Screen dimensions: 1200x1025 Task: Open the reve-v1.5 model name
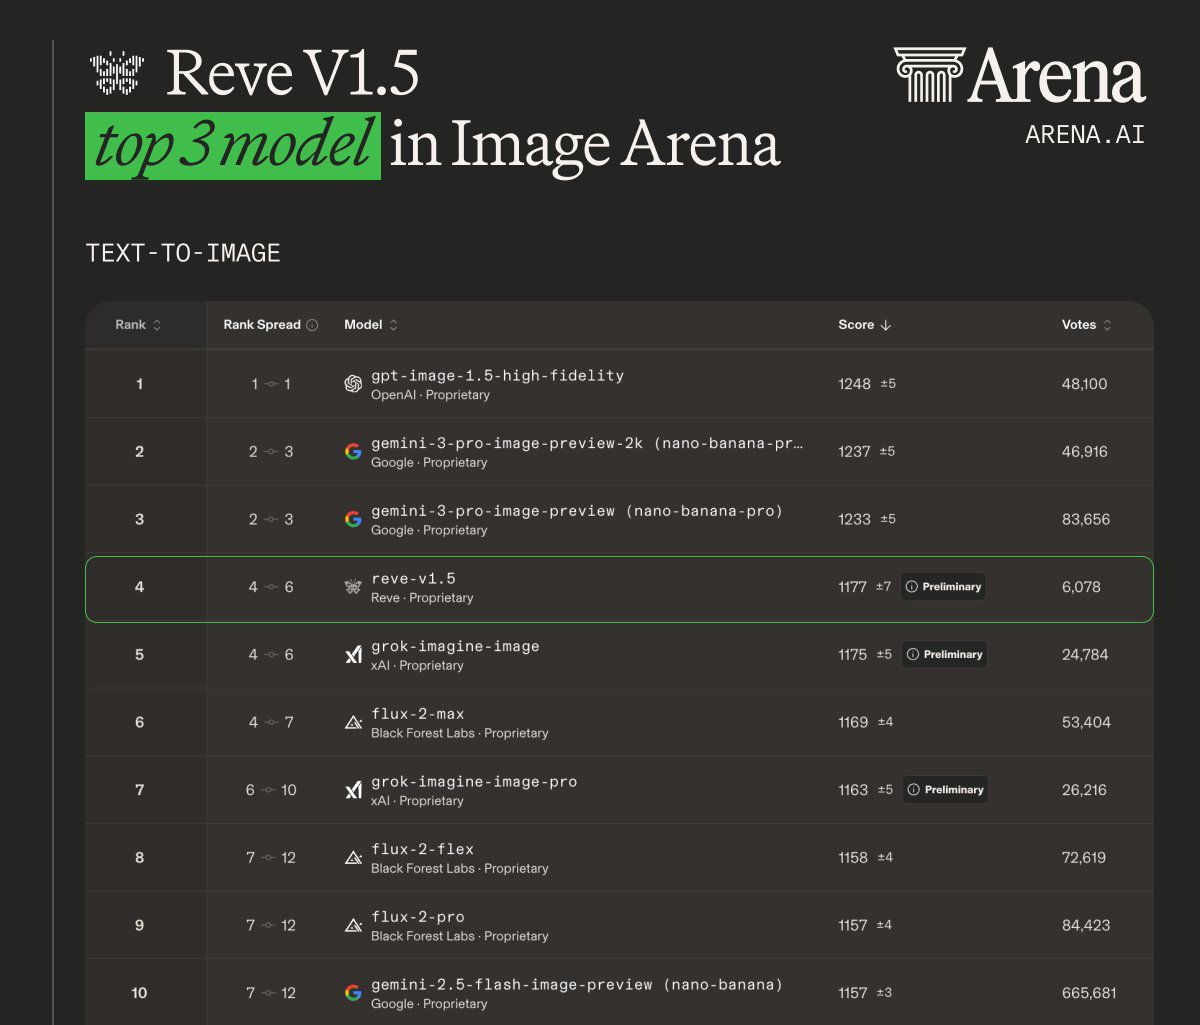[413, 579]
